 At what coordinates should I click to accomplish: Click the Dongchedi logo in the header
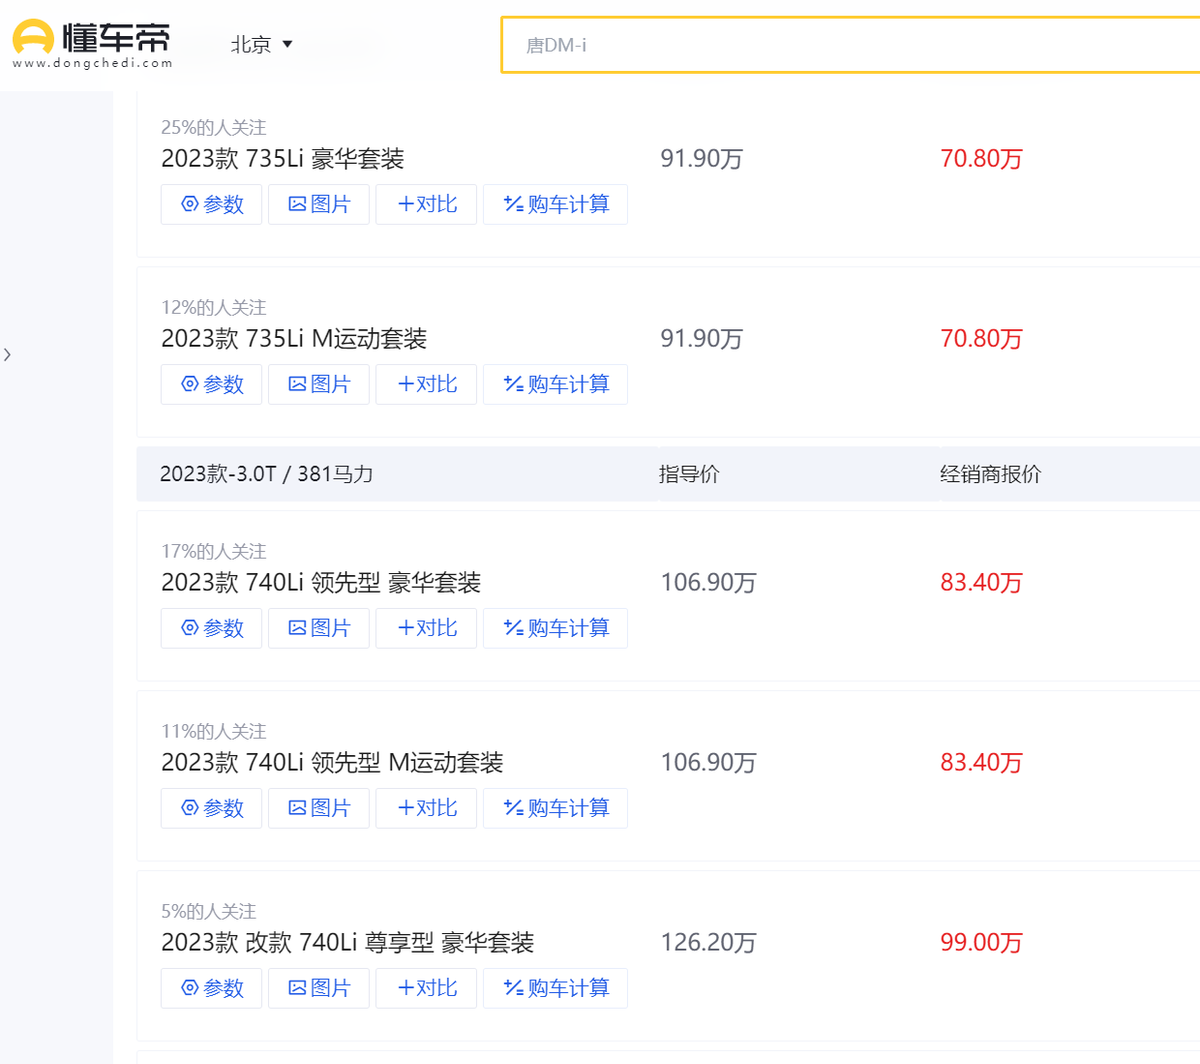point(91,44)
